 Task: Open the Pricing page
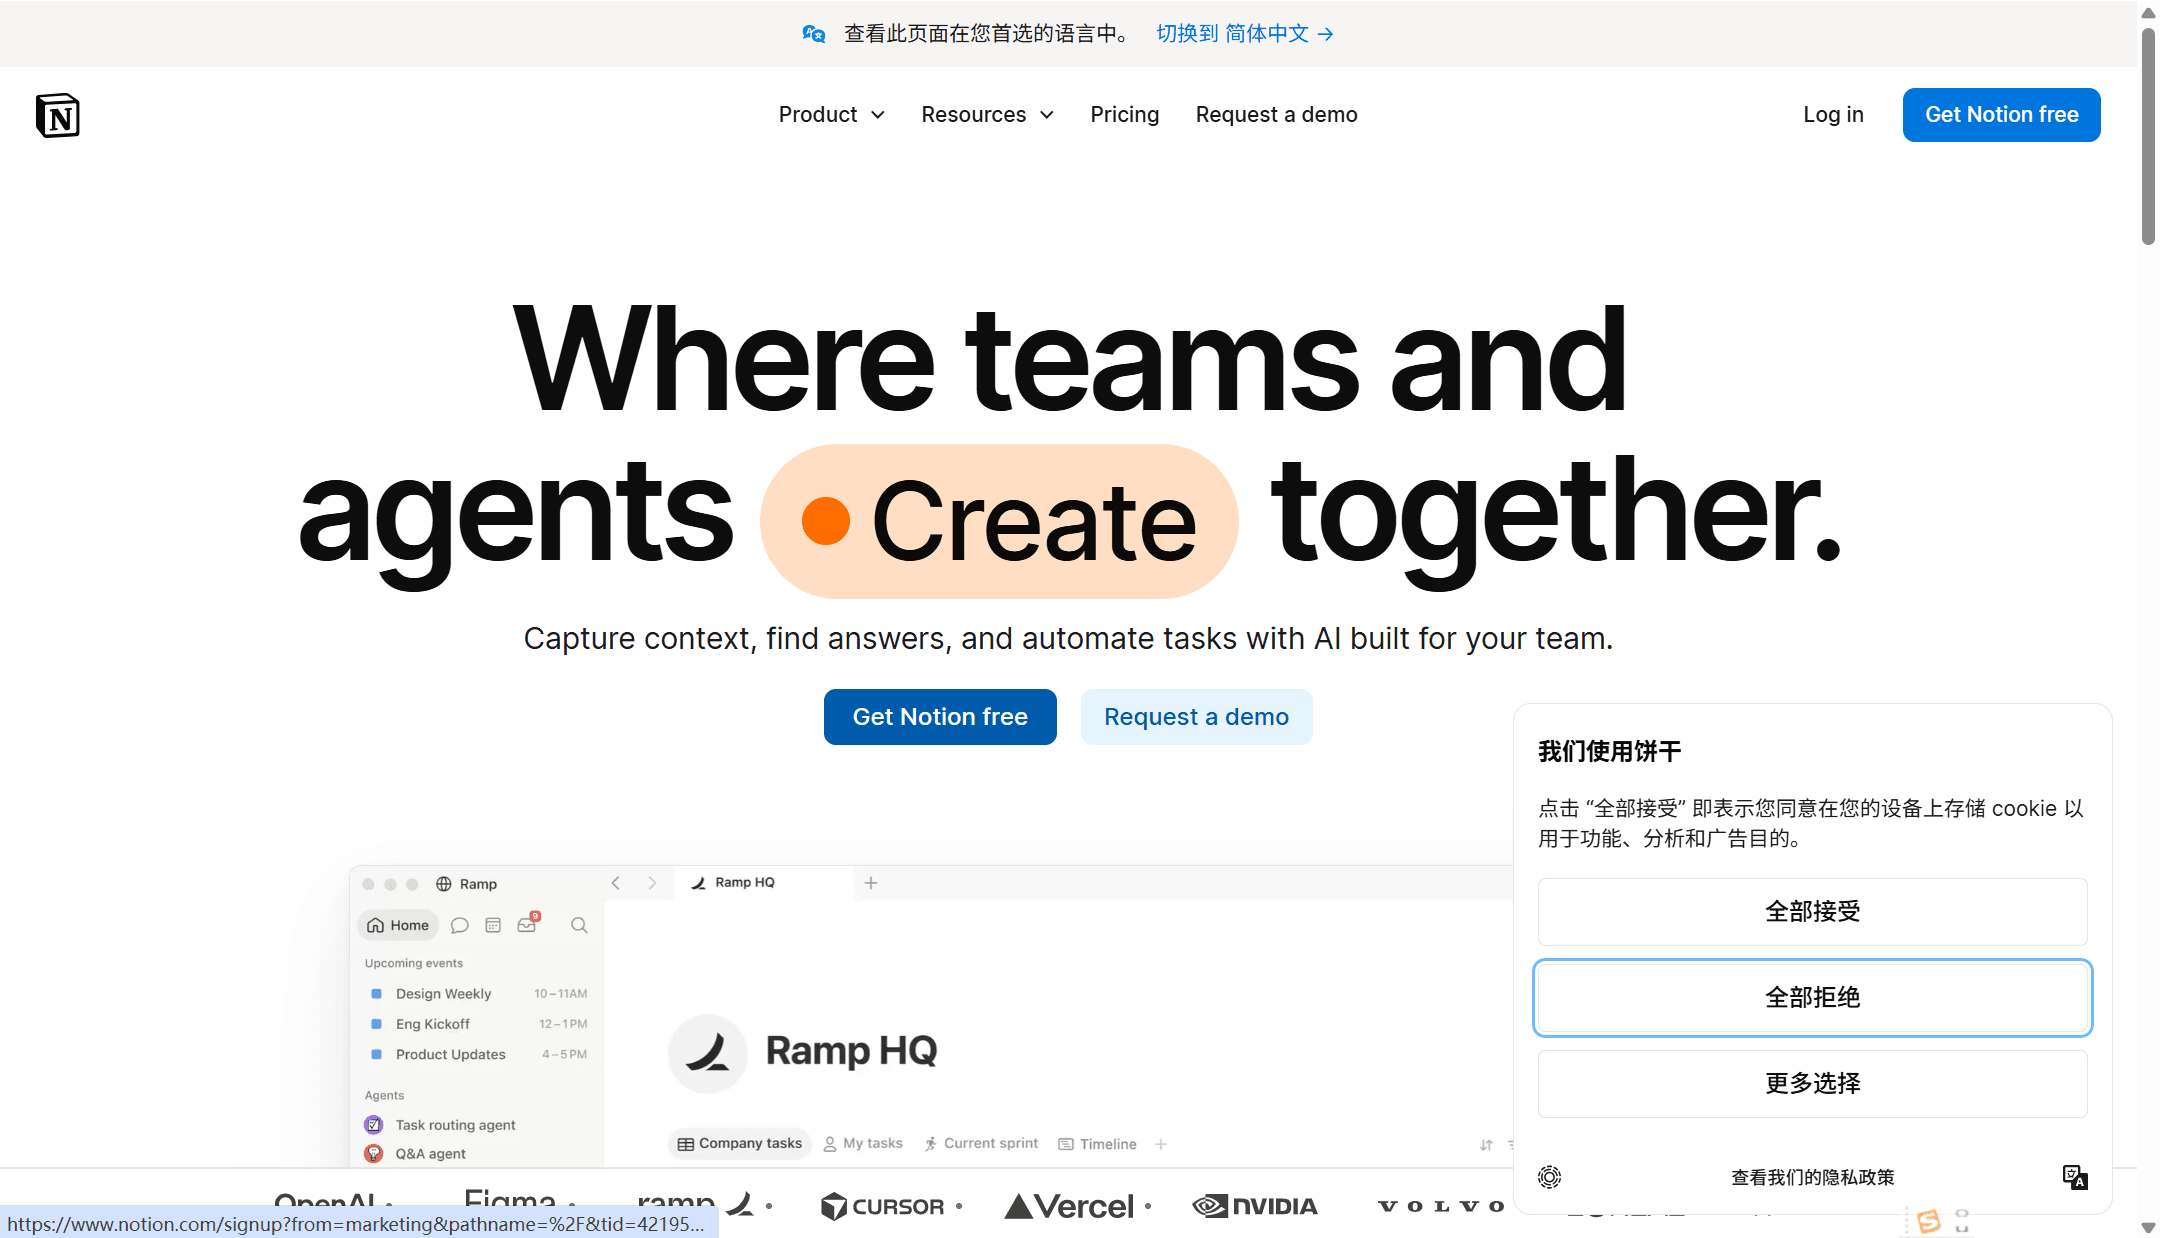pos(1125,115)
